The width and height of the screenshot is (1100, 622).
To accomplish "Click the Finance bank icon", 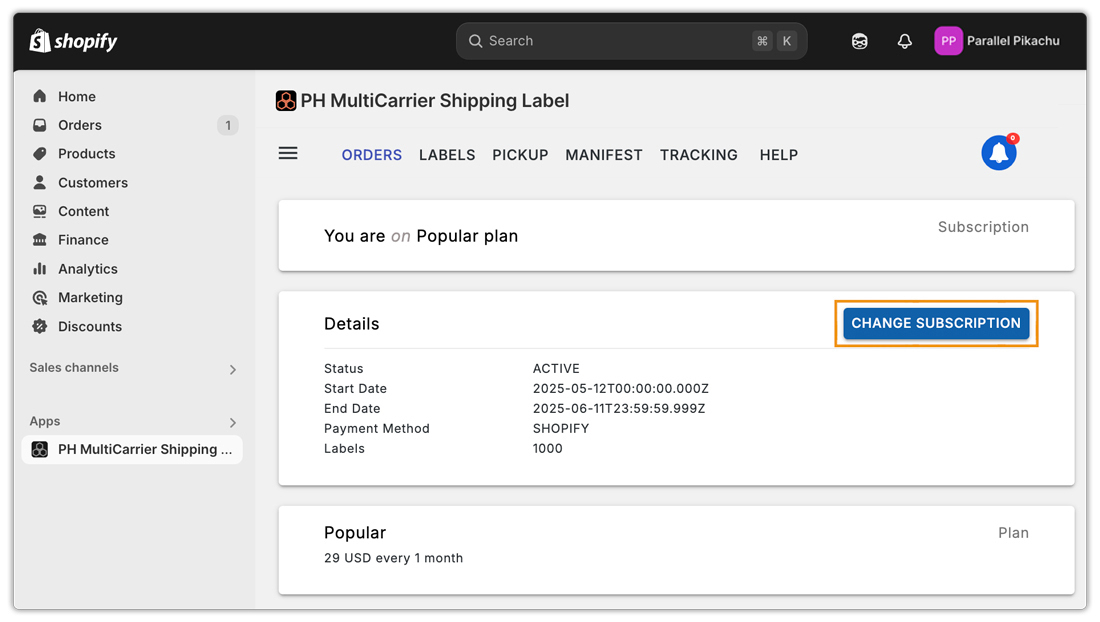I will tap(40, 240).
